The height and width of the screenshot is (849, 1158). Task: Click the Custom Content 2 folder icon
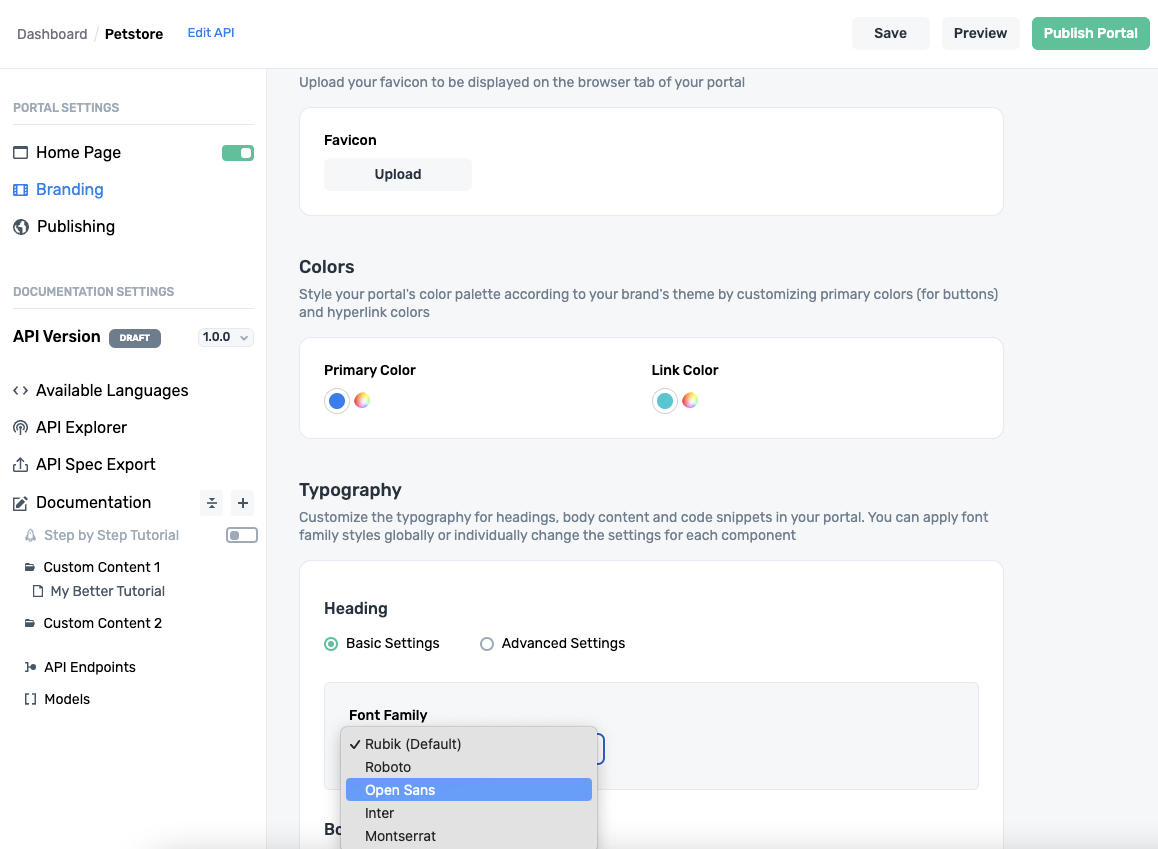tap(30, 623)
